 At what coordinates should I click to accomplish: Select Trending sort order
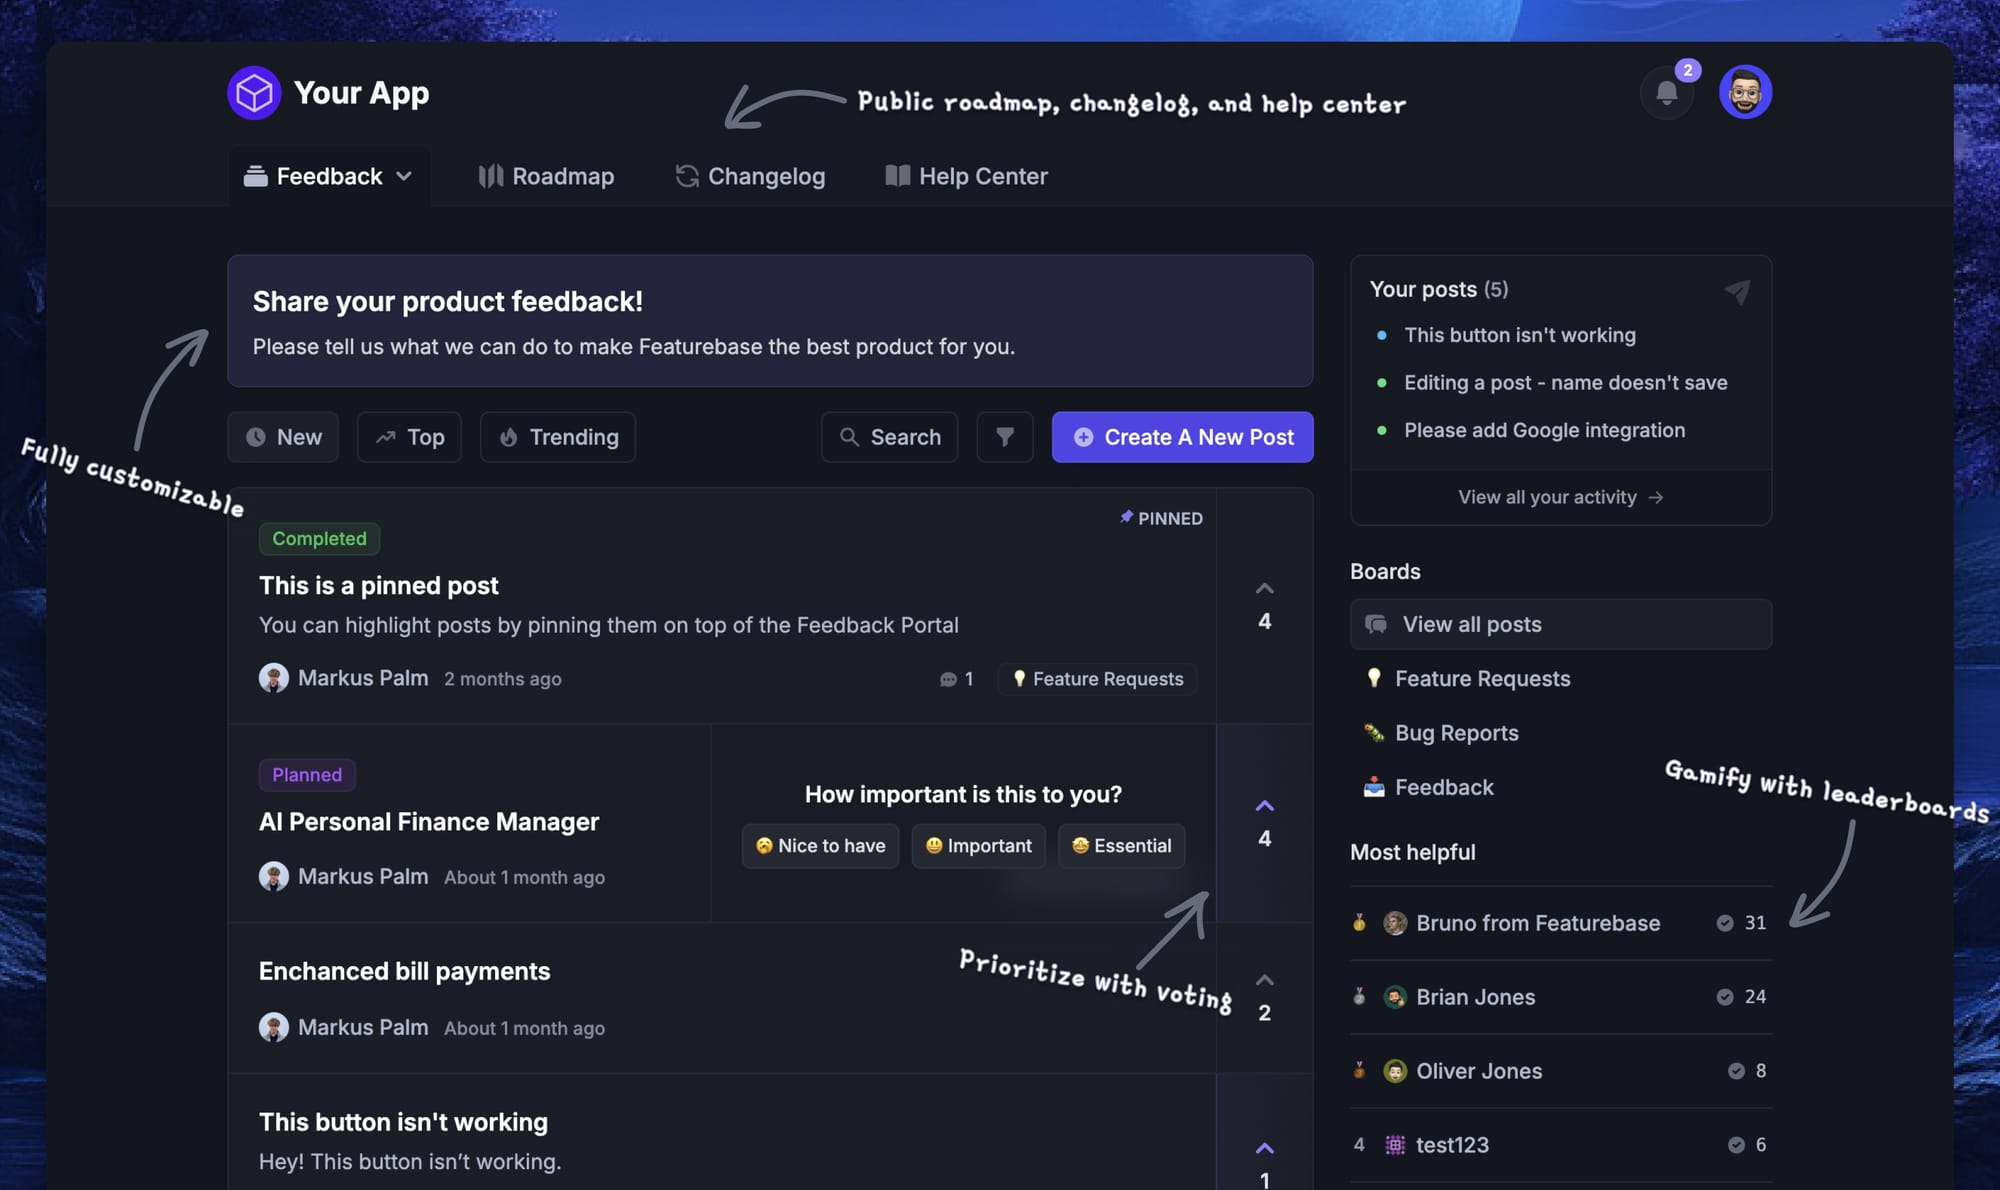[557, 437]
